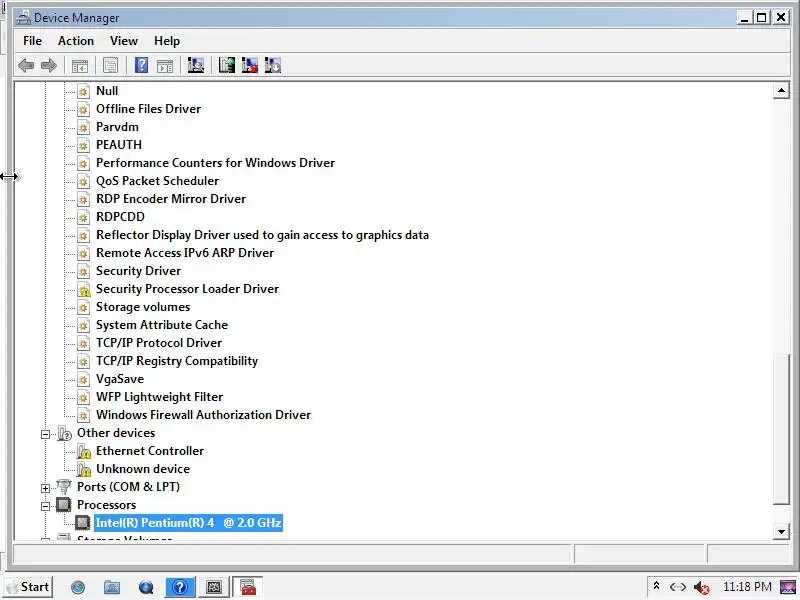The width and height of the screenshot is (800, 600).
Task: Select WFP Lightweight Filter
Action: pyautogui.click(x=159, y=397)
